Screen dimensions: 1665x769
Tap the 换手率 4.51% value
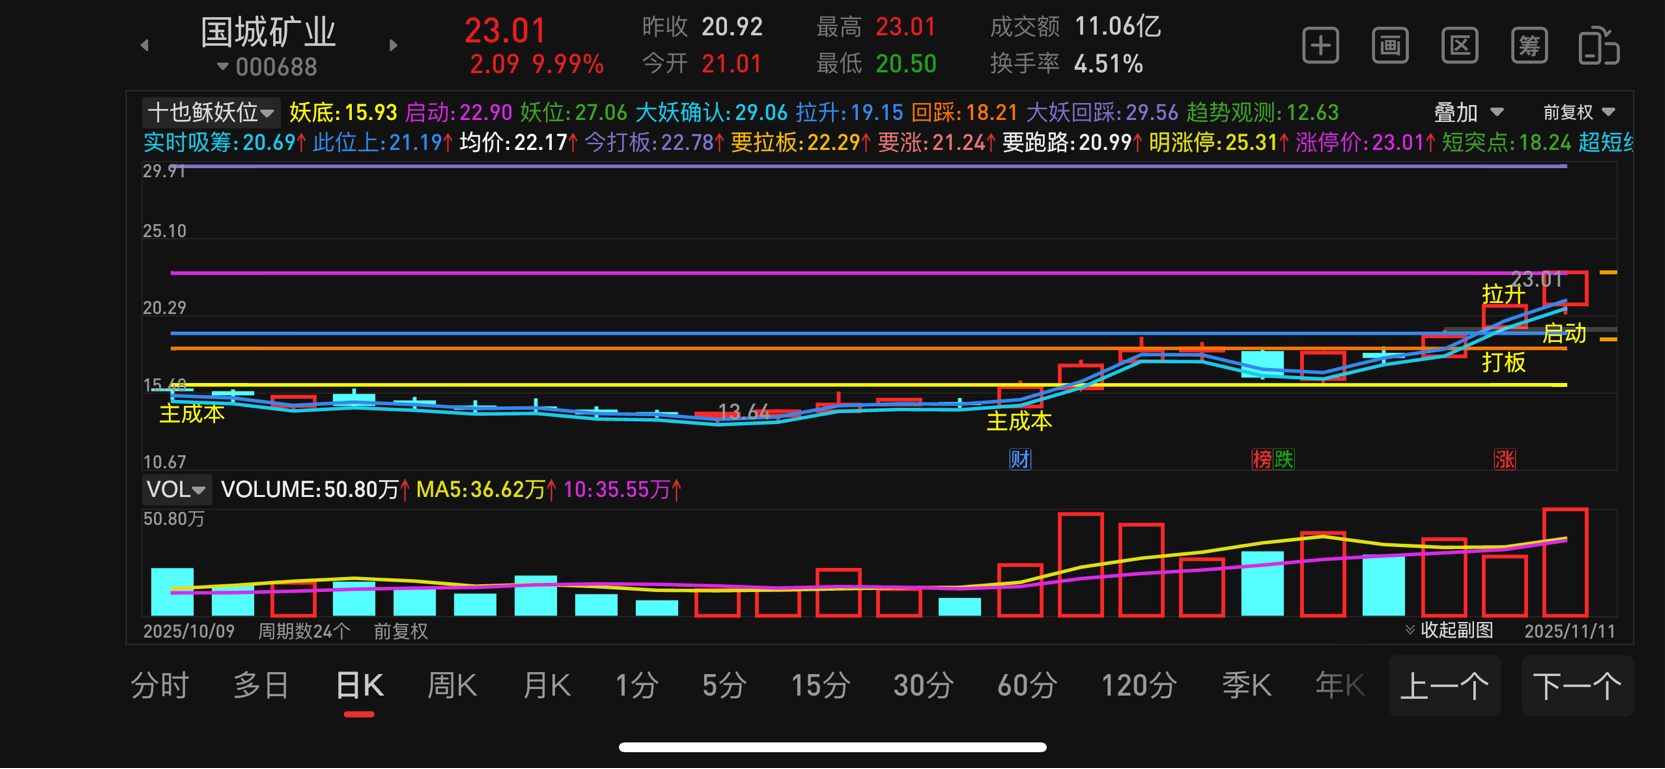[1108, 64]
